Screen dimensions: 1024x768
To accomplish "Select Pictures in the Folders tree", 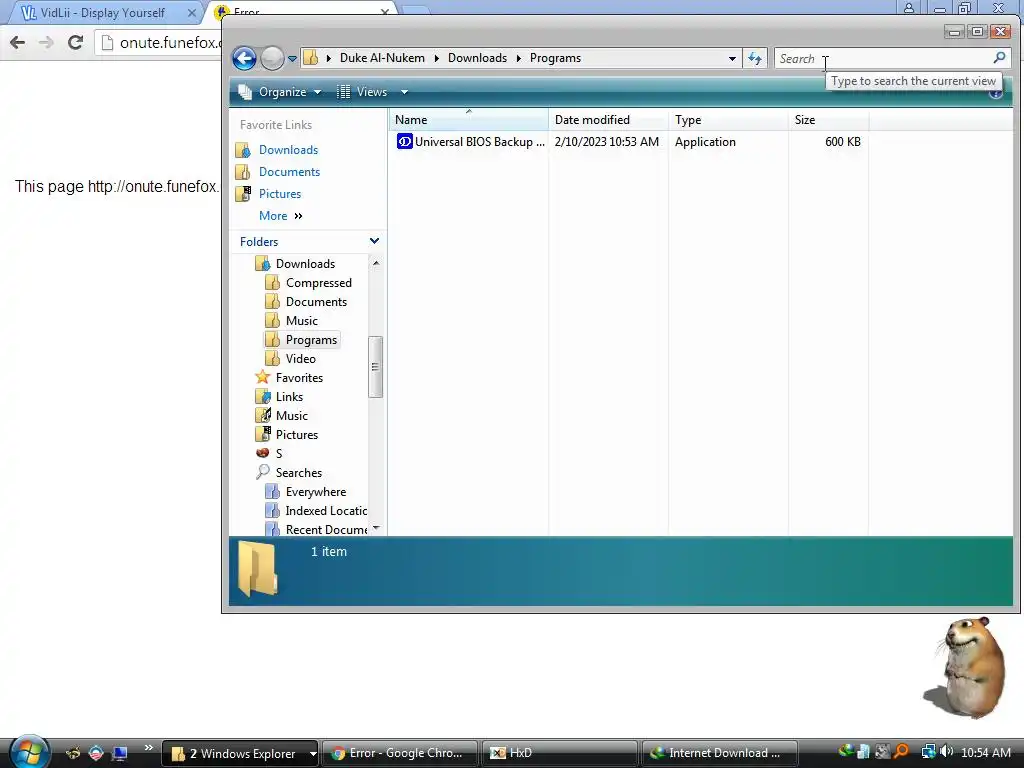I will point(296,434).
